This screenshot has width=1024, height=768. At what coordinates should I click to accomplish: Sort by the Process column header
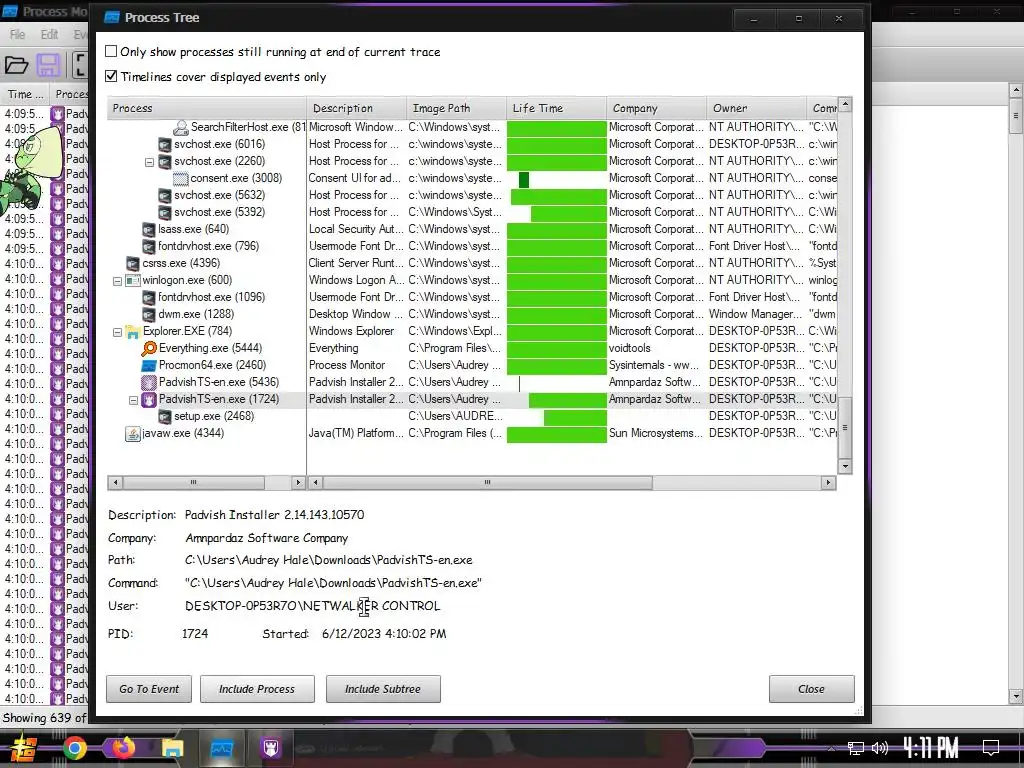(207, 108)
